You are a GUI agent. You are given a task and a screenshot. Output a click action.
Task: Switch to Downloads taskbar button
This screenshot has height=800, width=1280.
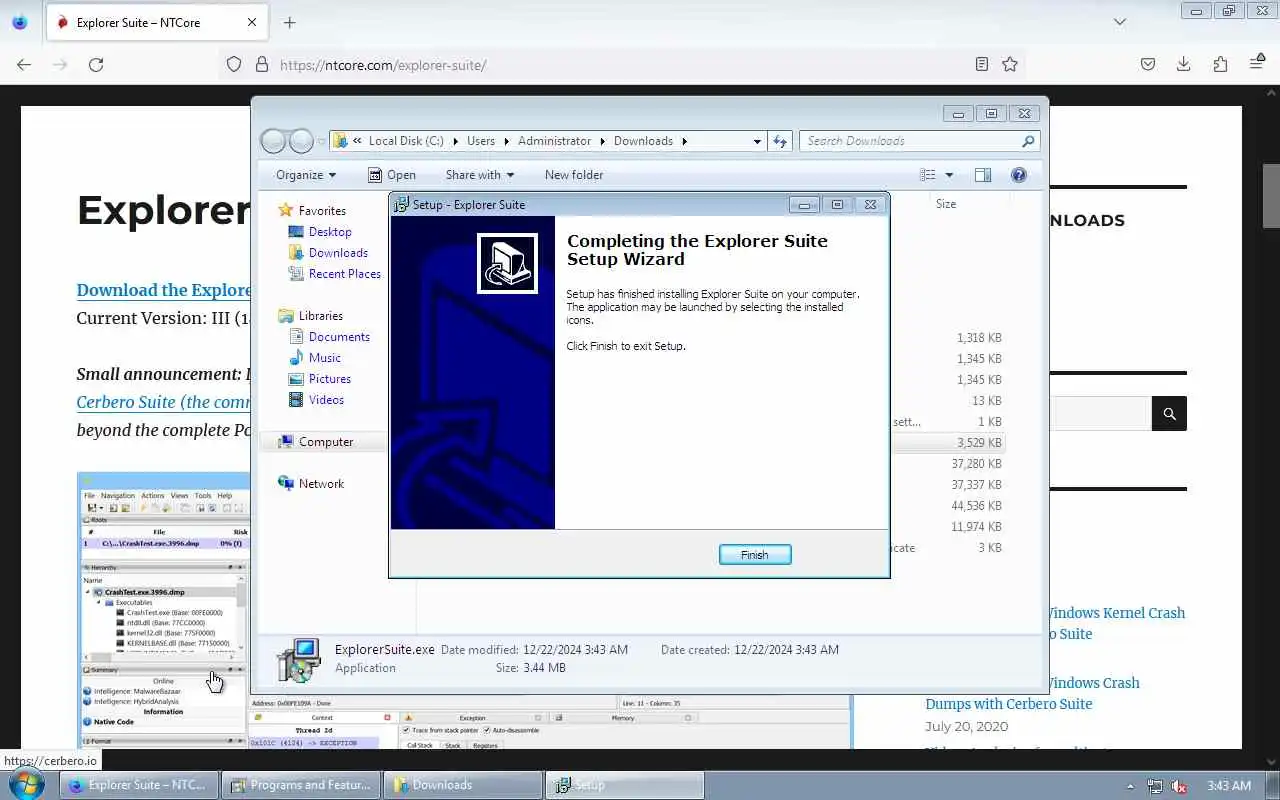(x=462, y=785)
